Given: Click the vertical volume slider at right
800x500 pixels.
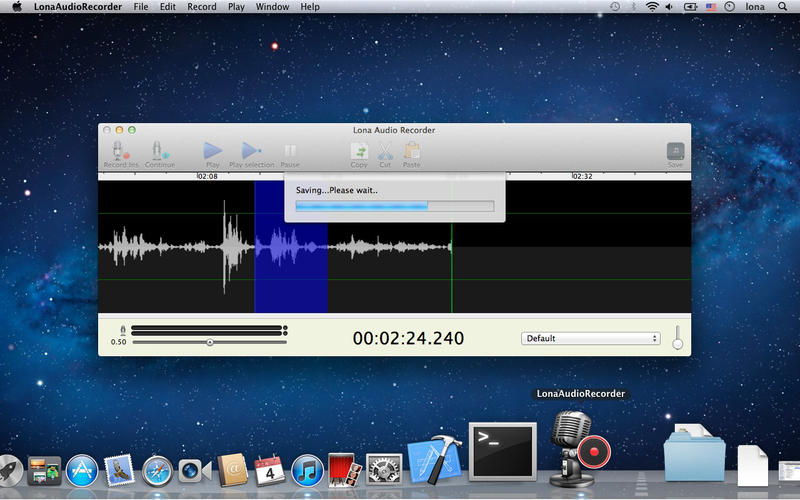Looking at the screenshot, I should (x=677, y=338).
